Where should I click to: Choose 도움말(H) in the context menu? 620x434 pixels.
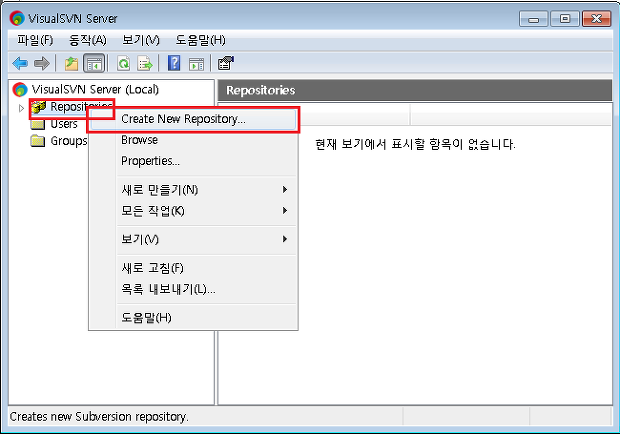[193, 317]
